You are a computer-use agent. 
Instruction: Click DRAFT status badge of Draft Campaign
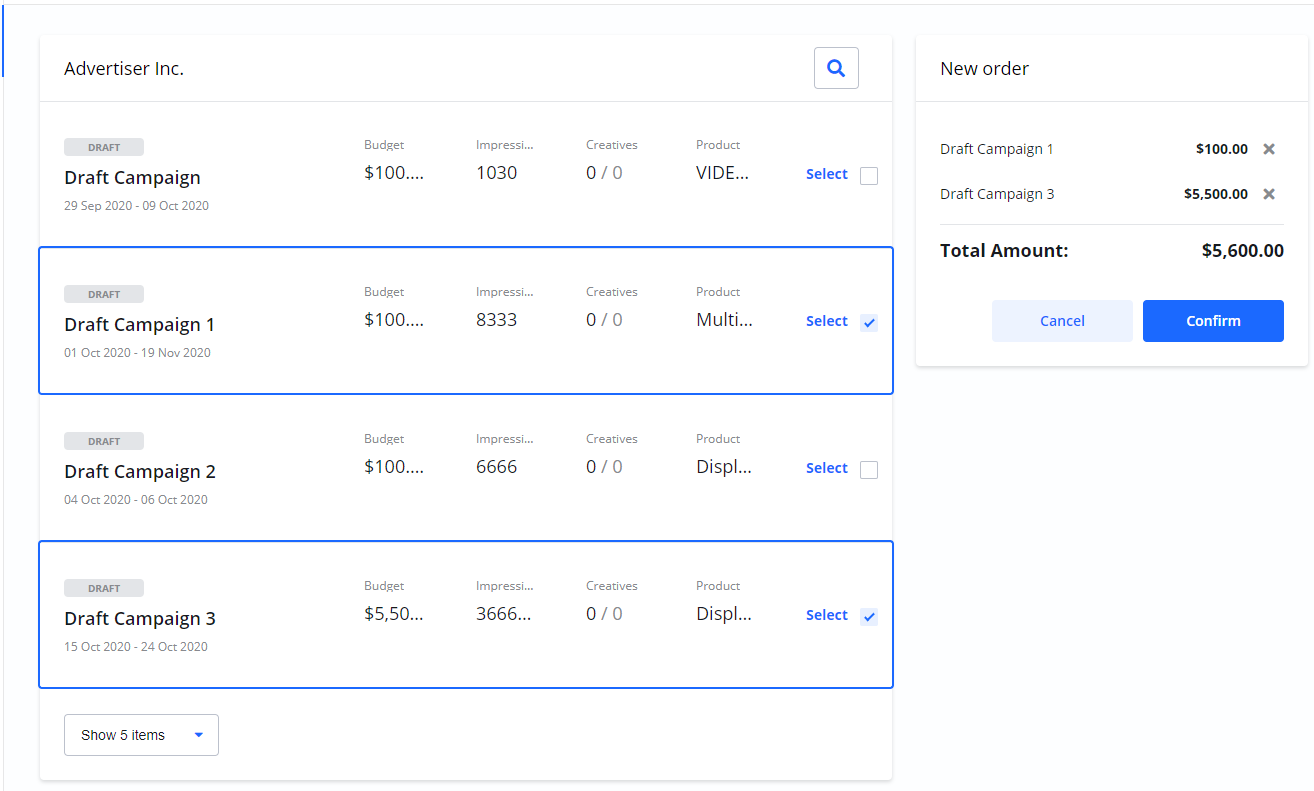click(x=104, y=147)
